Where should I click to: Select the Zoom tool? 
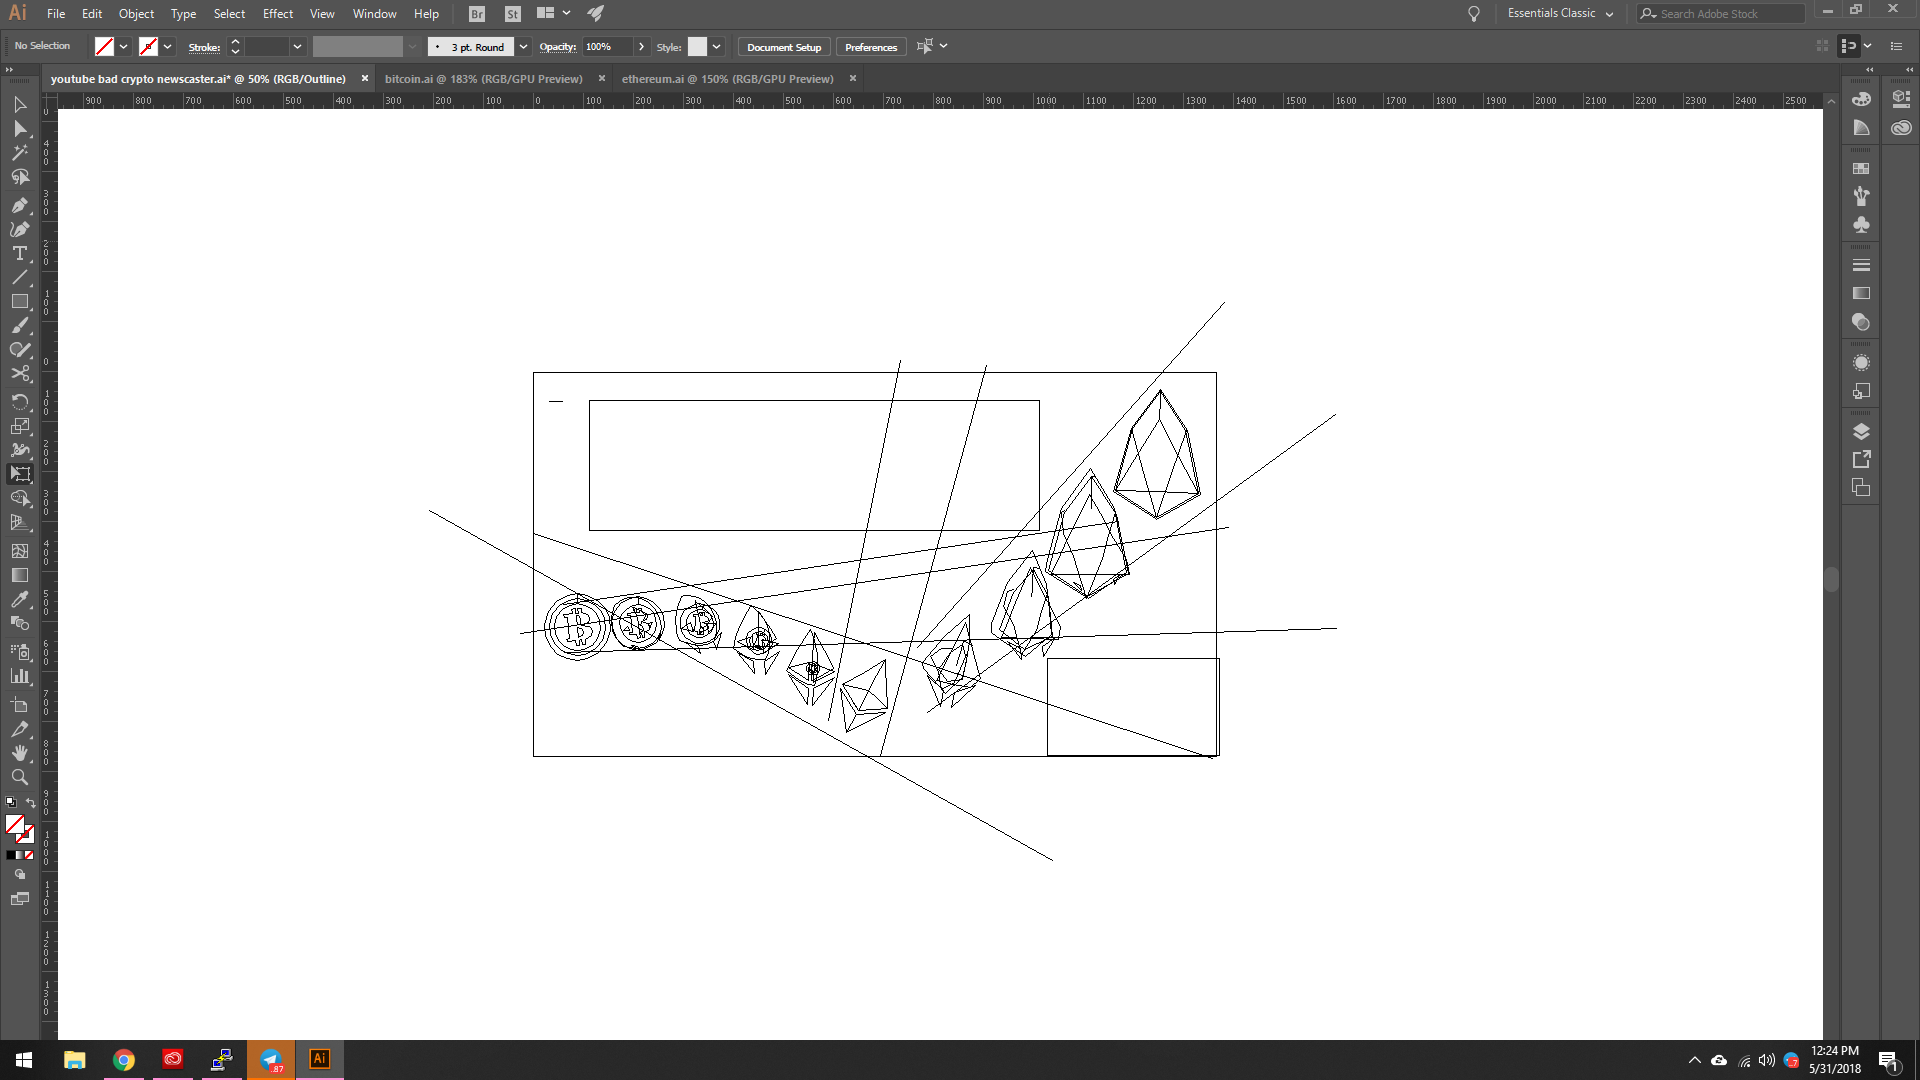(19, 777)
